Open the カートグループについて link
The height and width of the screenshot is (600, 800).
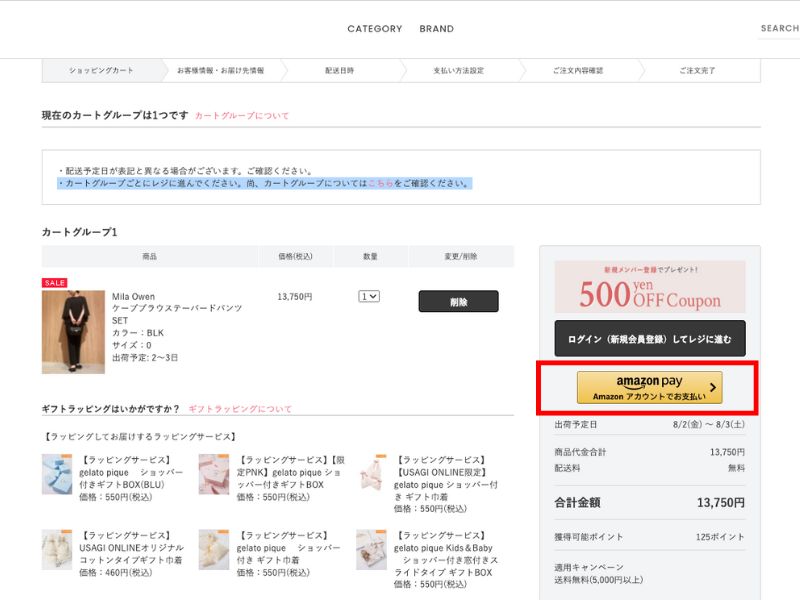pos(241,116)
